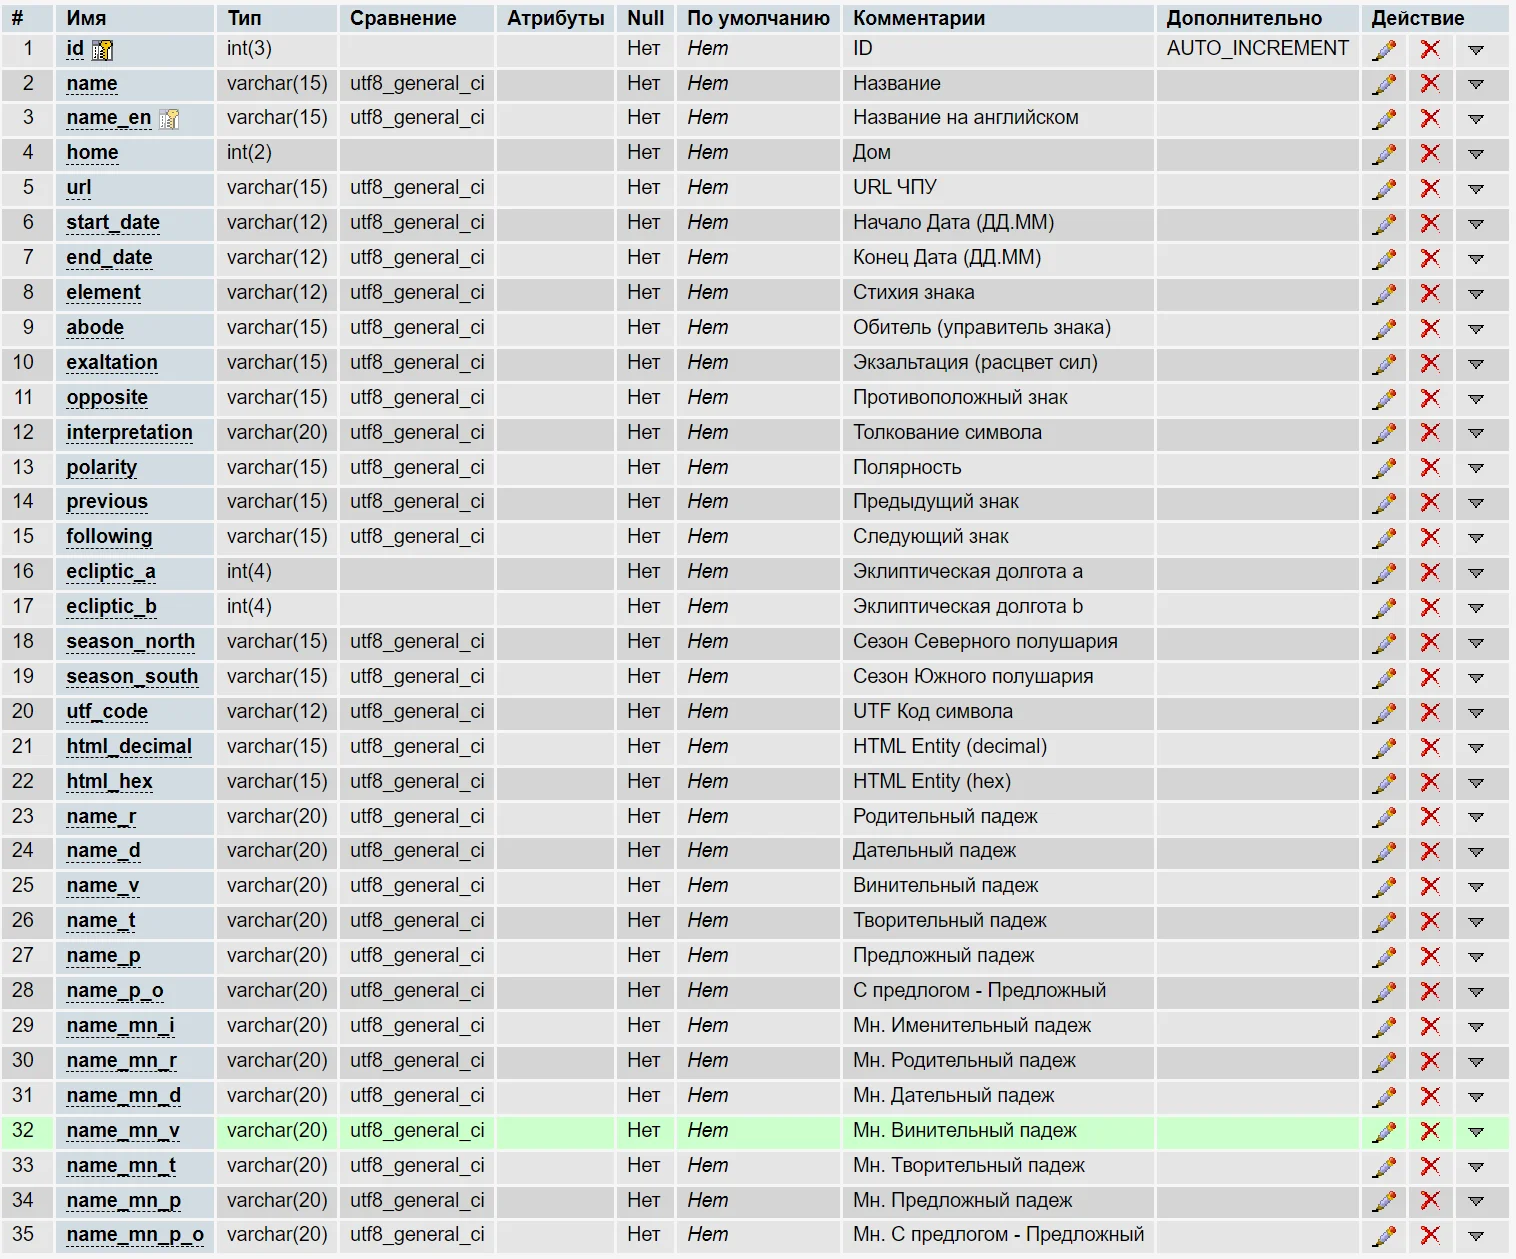Image resolution: width=1516 pixels, height=1259 pixels.
Task: Click the AUTO_INCREMENT cell
Action: tap(1257, 48)
